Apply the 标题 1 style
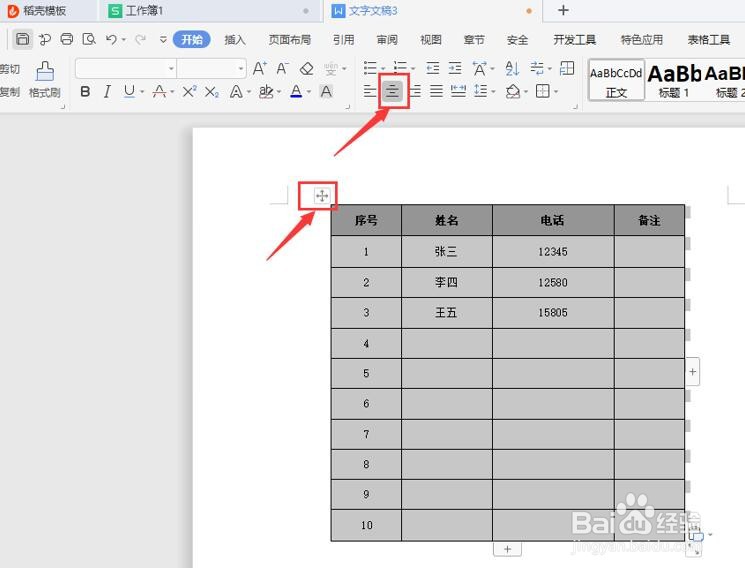The width and height of the screenshot is (745, 572). 674,80
